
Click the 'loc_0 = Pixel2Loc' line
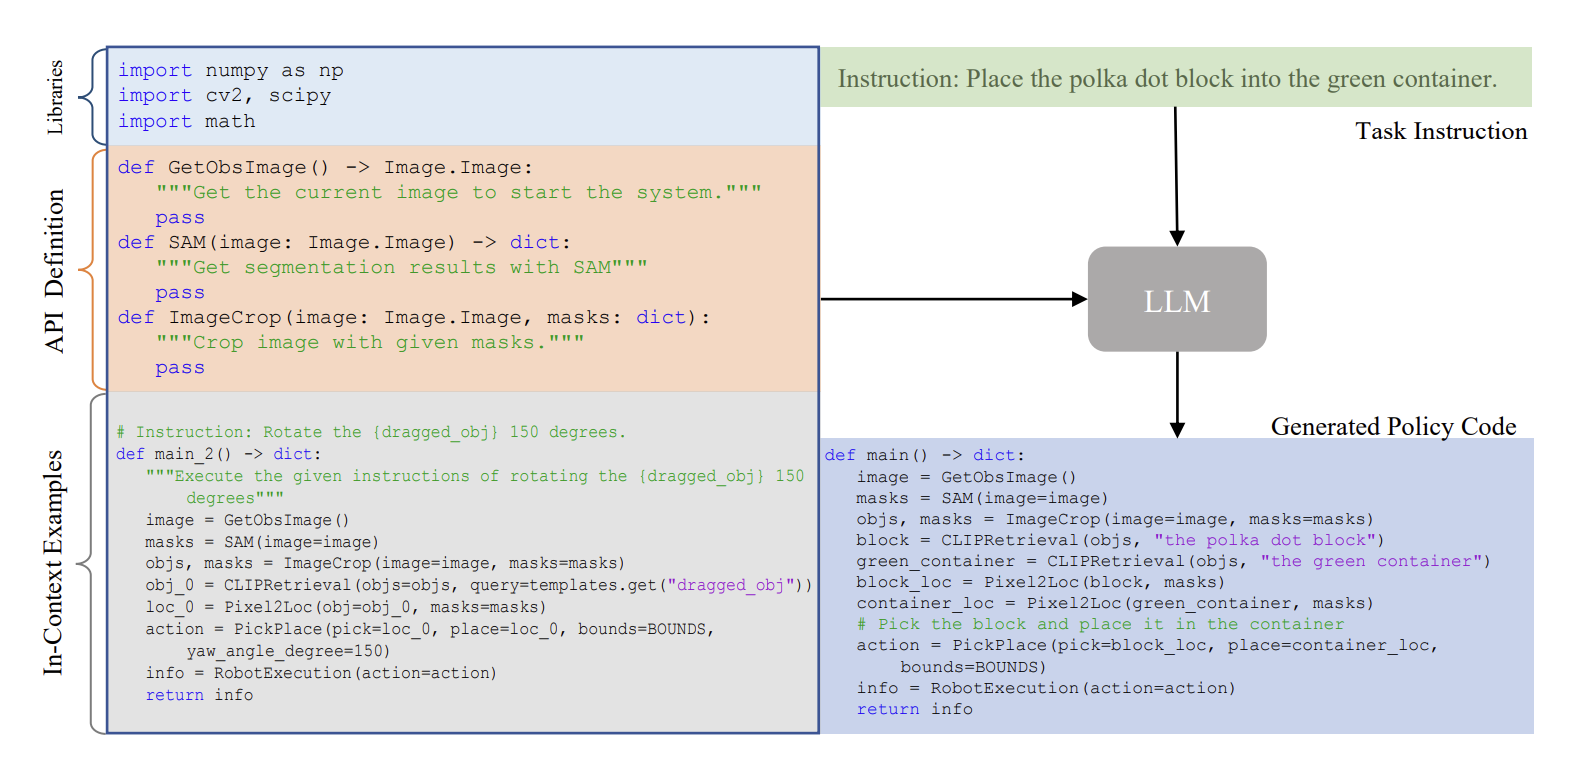pos(346,607)
